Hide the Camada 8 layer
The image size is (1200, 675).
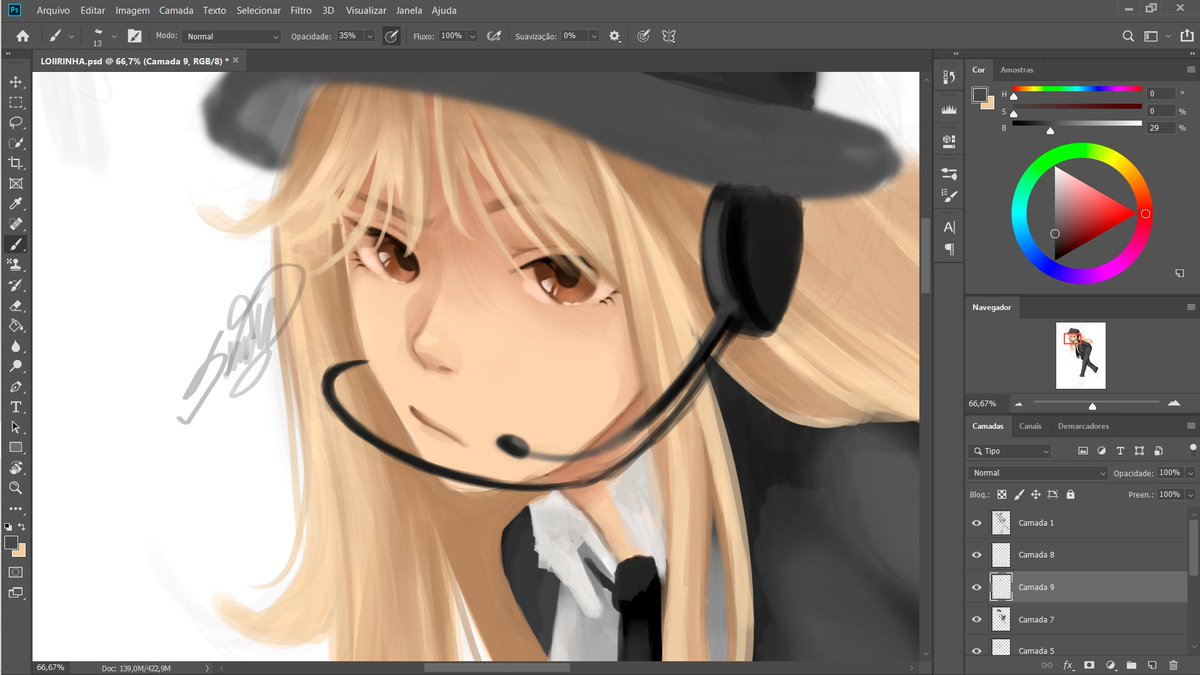coord(977,555)
